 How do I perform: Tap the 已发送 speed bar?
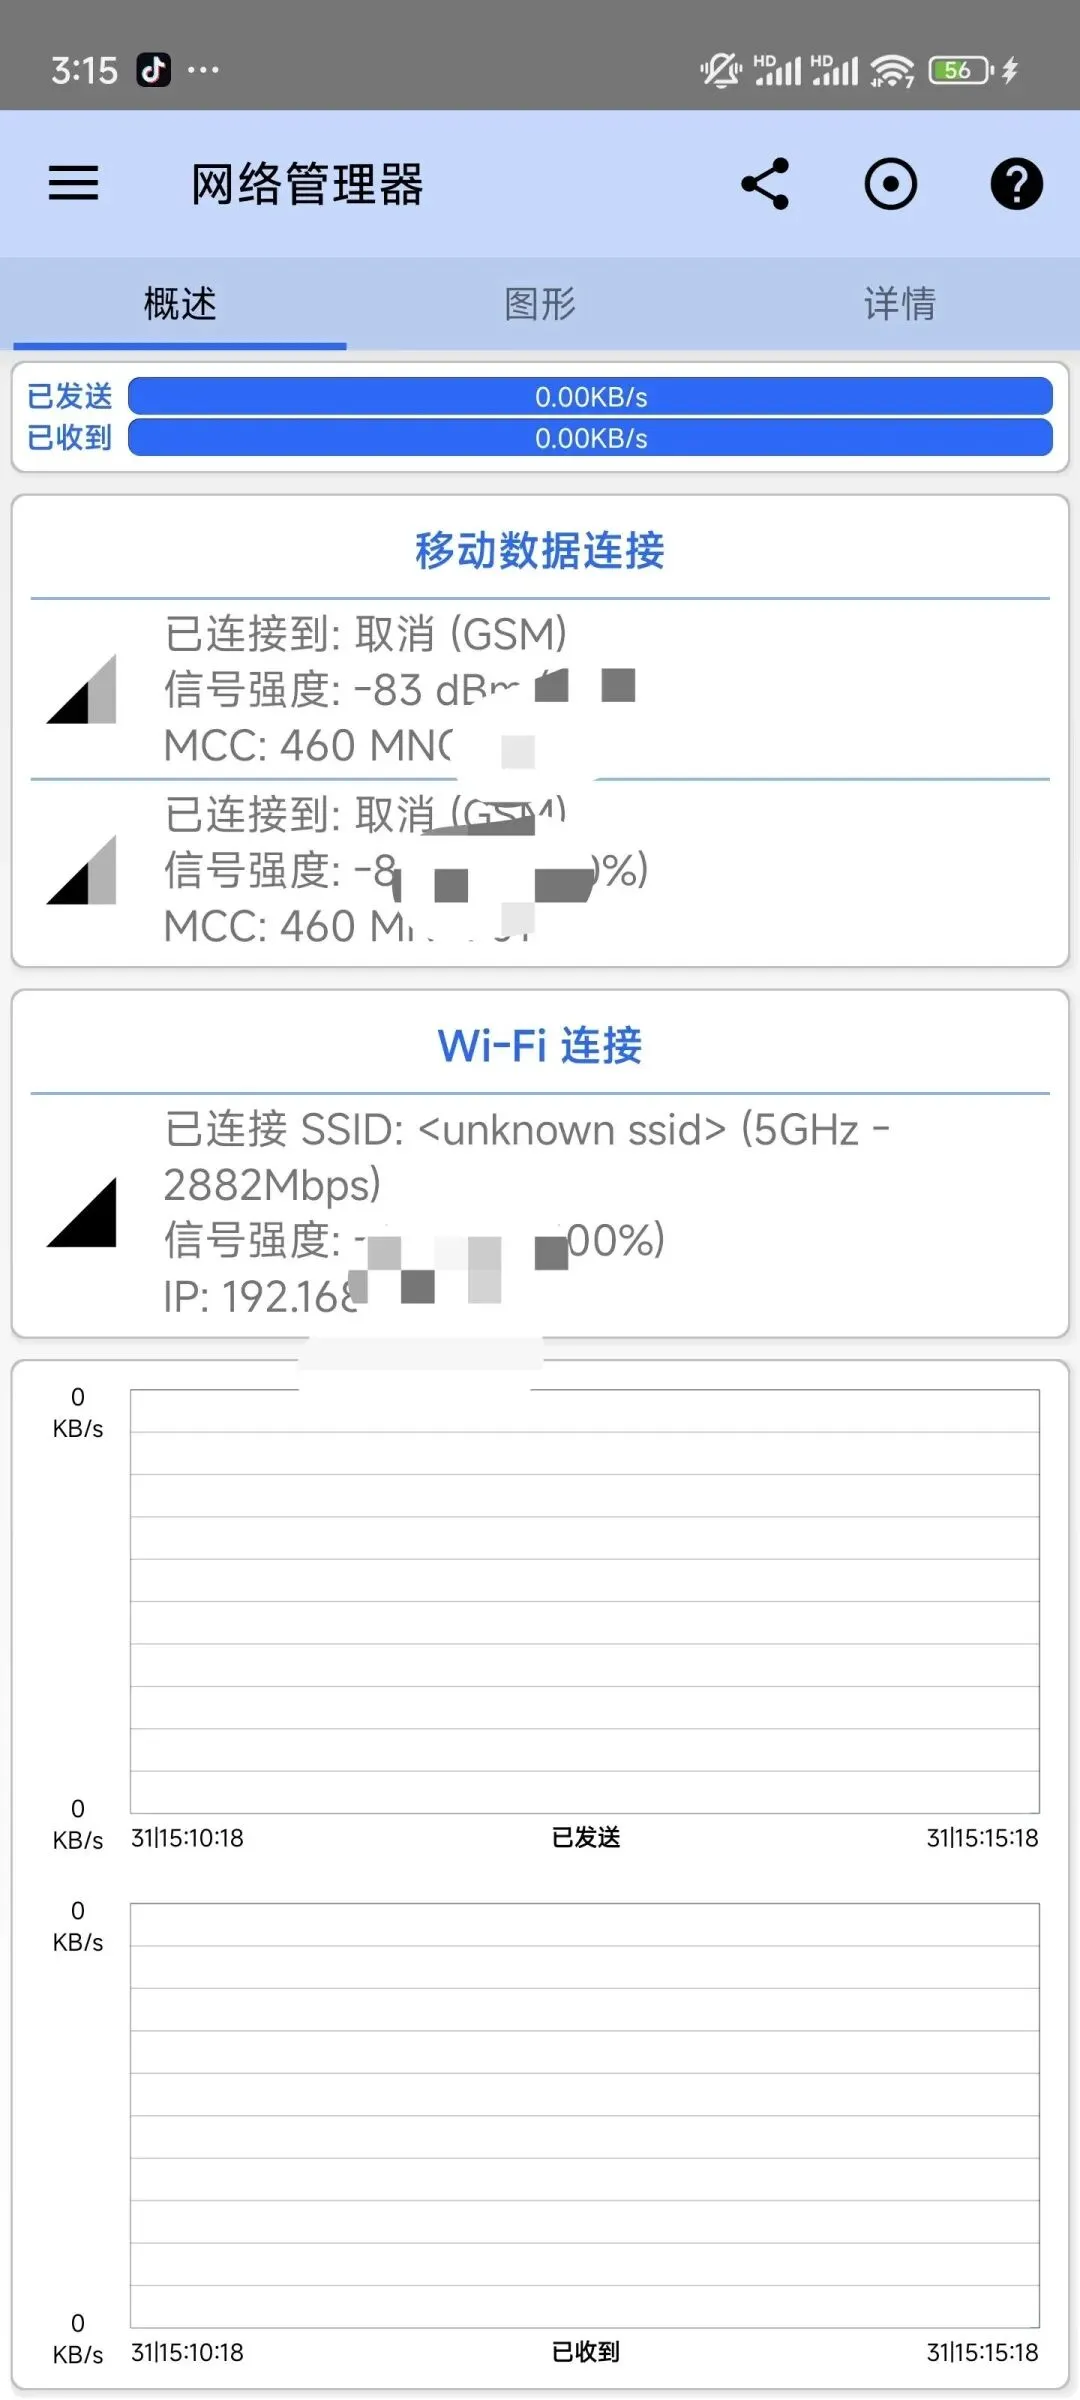pos(590,396)
